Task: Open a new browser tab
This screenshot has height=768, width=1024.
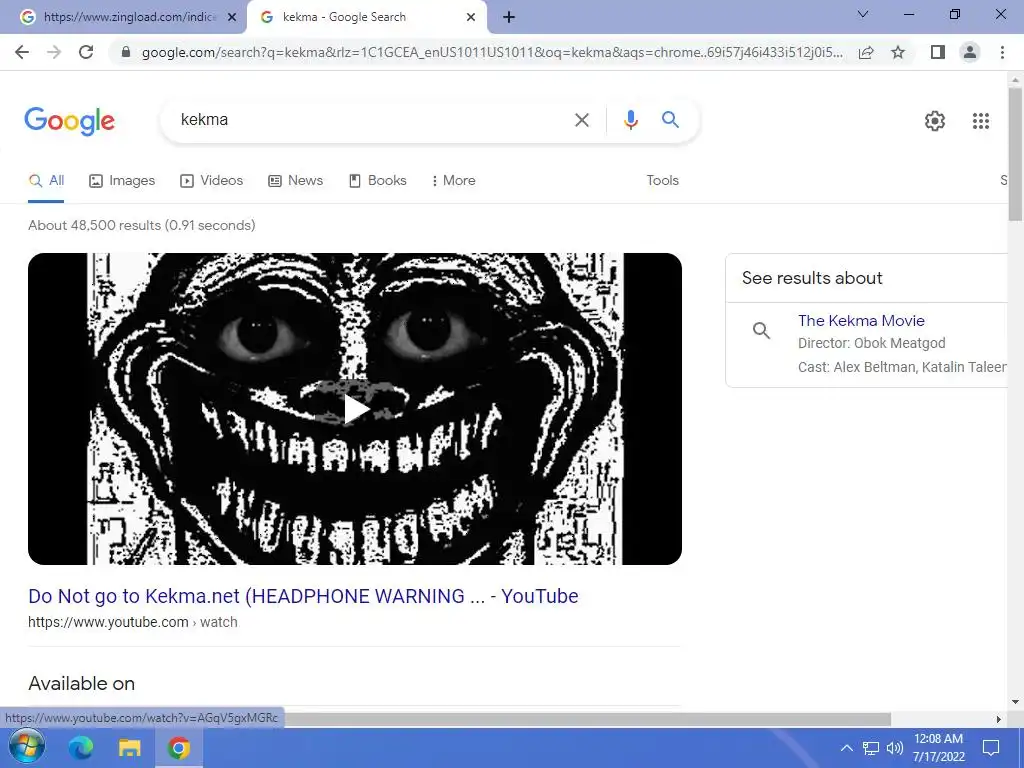Action: (509, 17)
